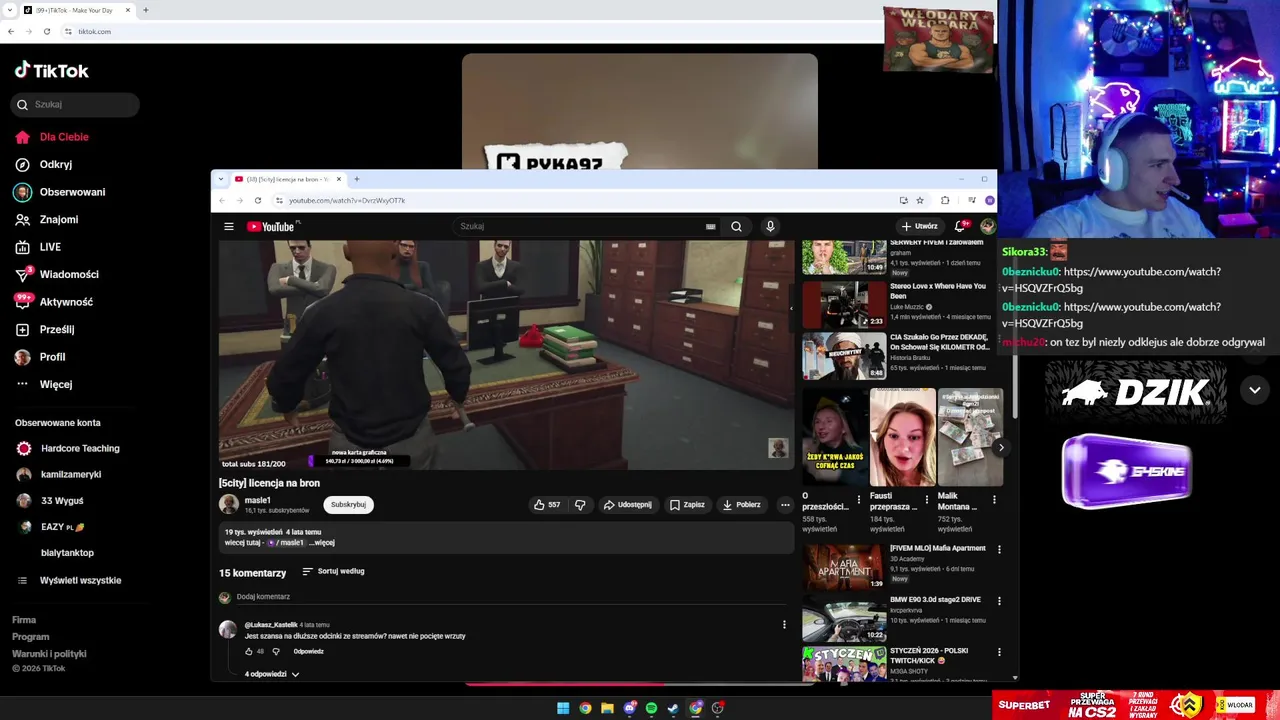This screenshot has height=720, width=1280.
Task: Open Spotify from the taskbar
Action: pos(651,708)
